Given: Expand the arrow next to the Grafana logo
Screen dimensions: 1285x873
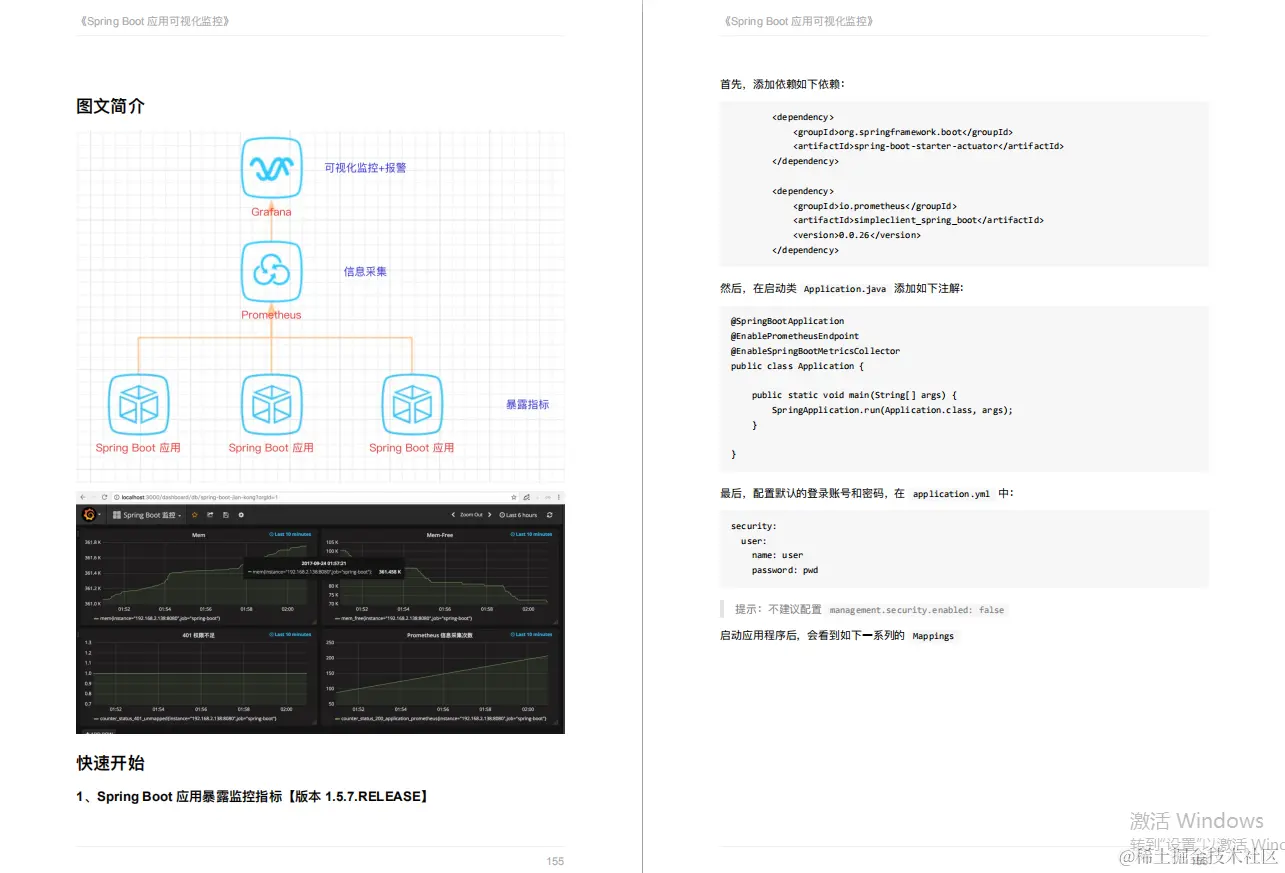Looking at the screenshot, I should [x=100, y=514].
